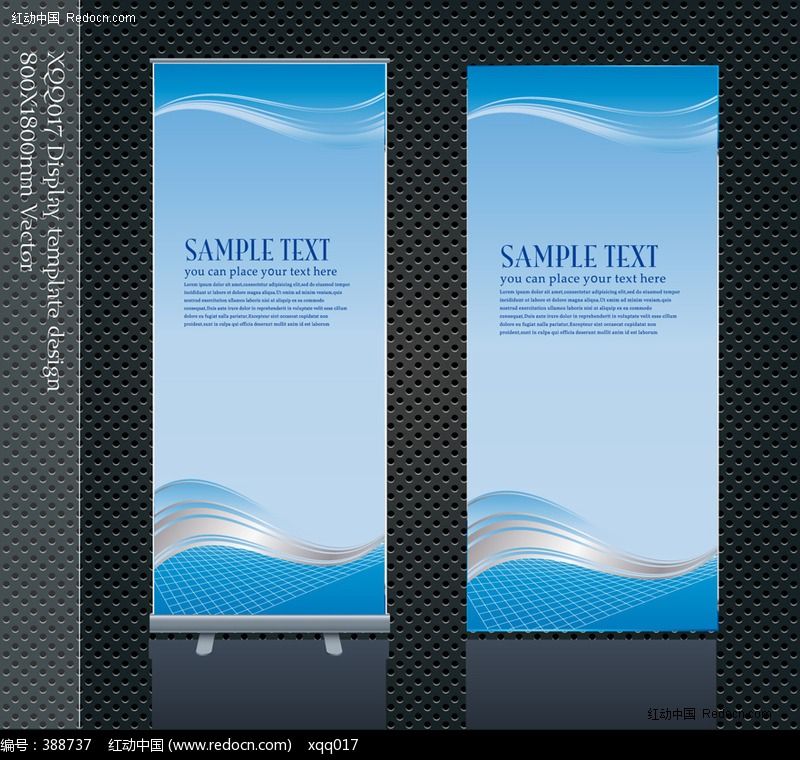Select "you can place your text here" on the right banner
Screen dimensions: 800x760
coord(583,279)
